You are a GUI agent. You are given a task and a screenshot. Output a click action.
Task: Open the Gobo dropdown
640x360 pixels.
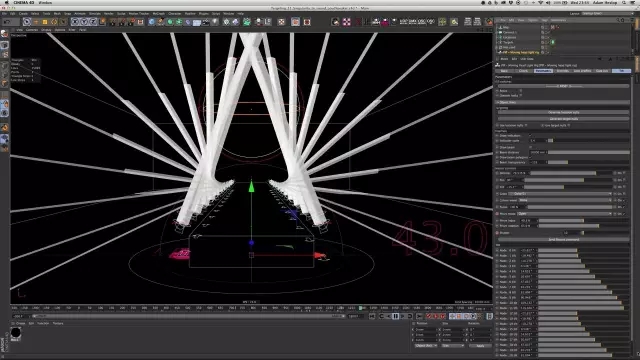pyautogui.click(x=561, y=193)
